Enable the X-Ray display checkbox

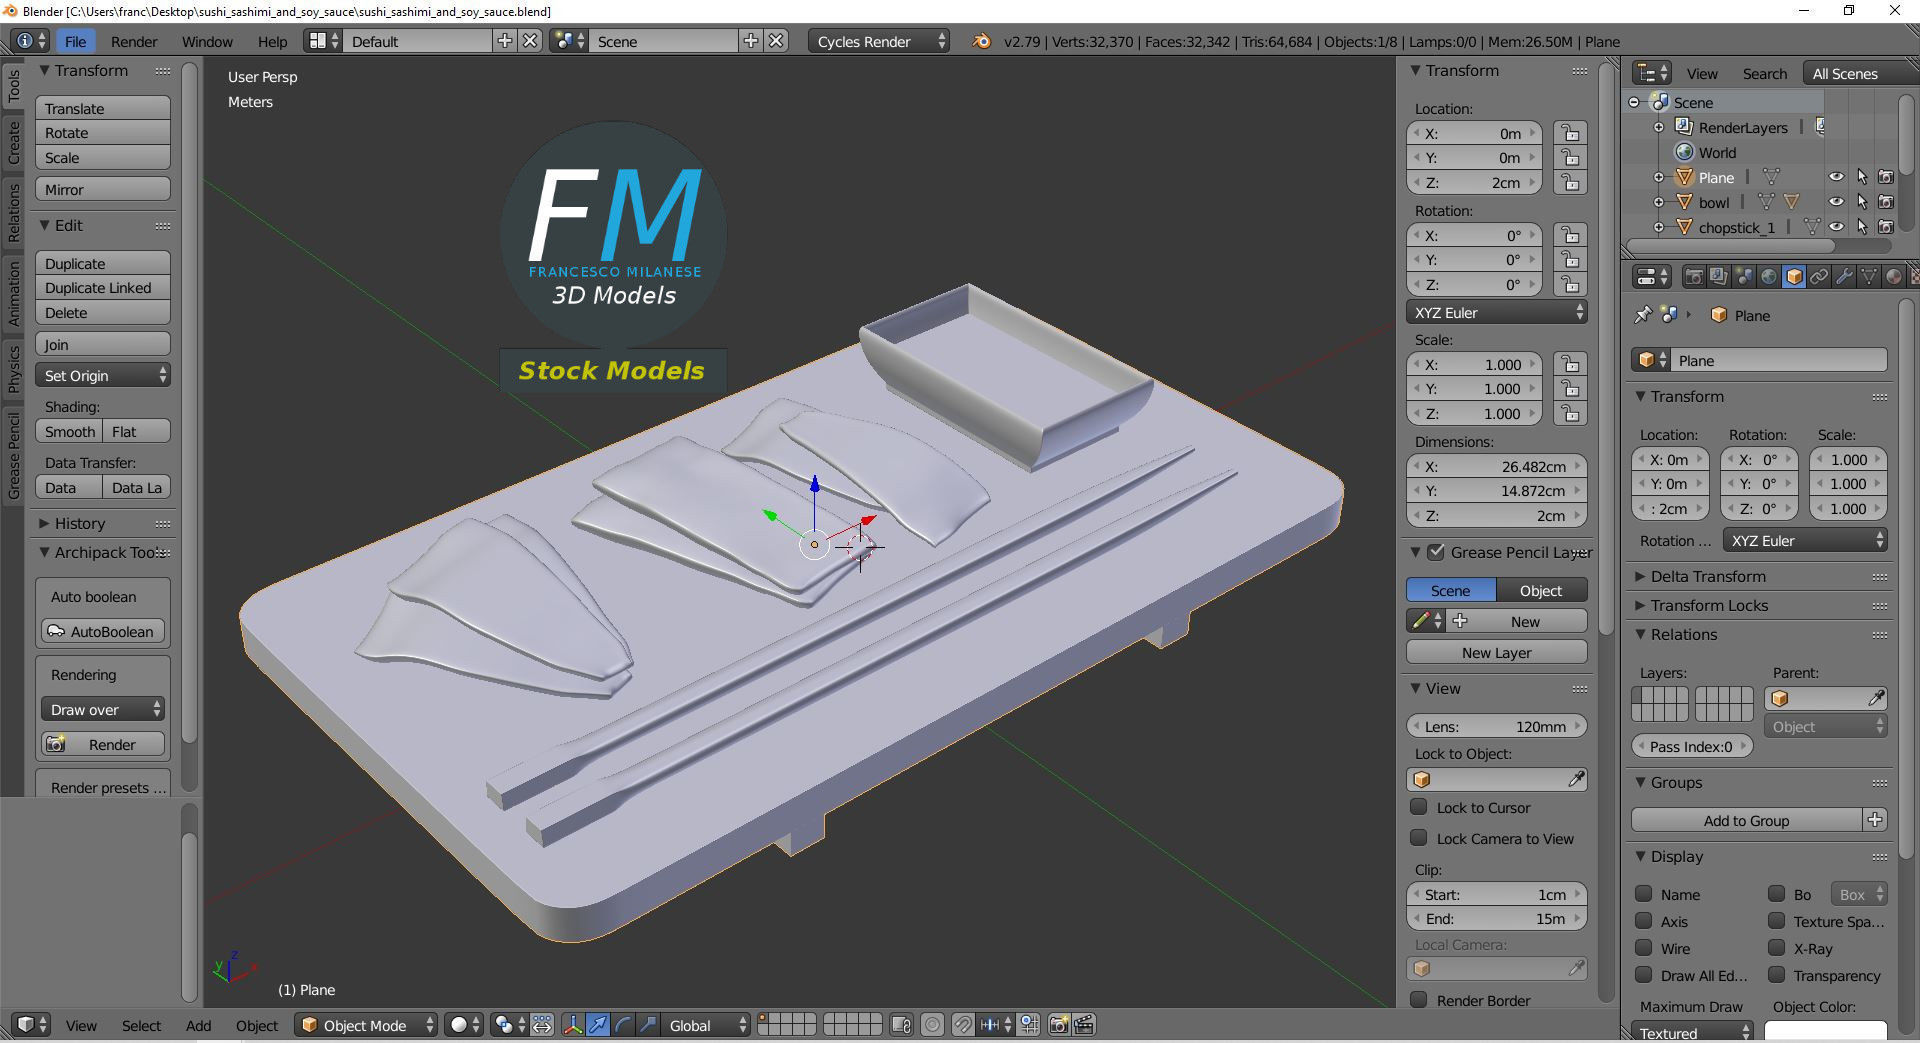1776,948
